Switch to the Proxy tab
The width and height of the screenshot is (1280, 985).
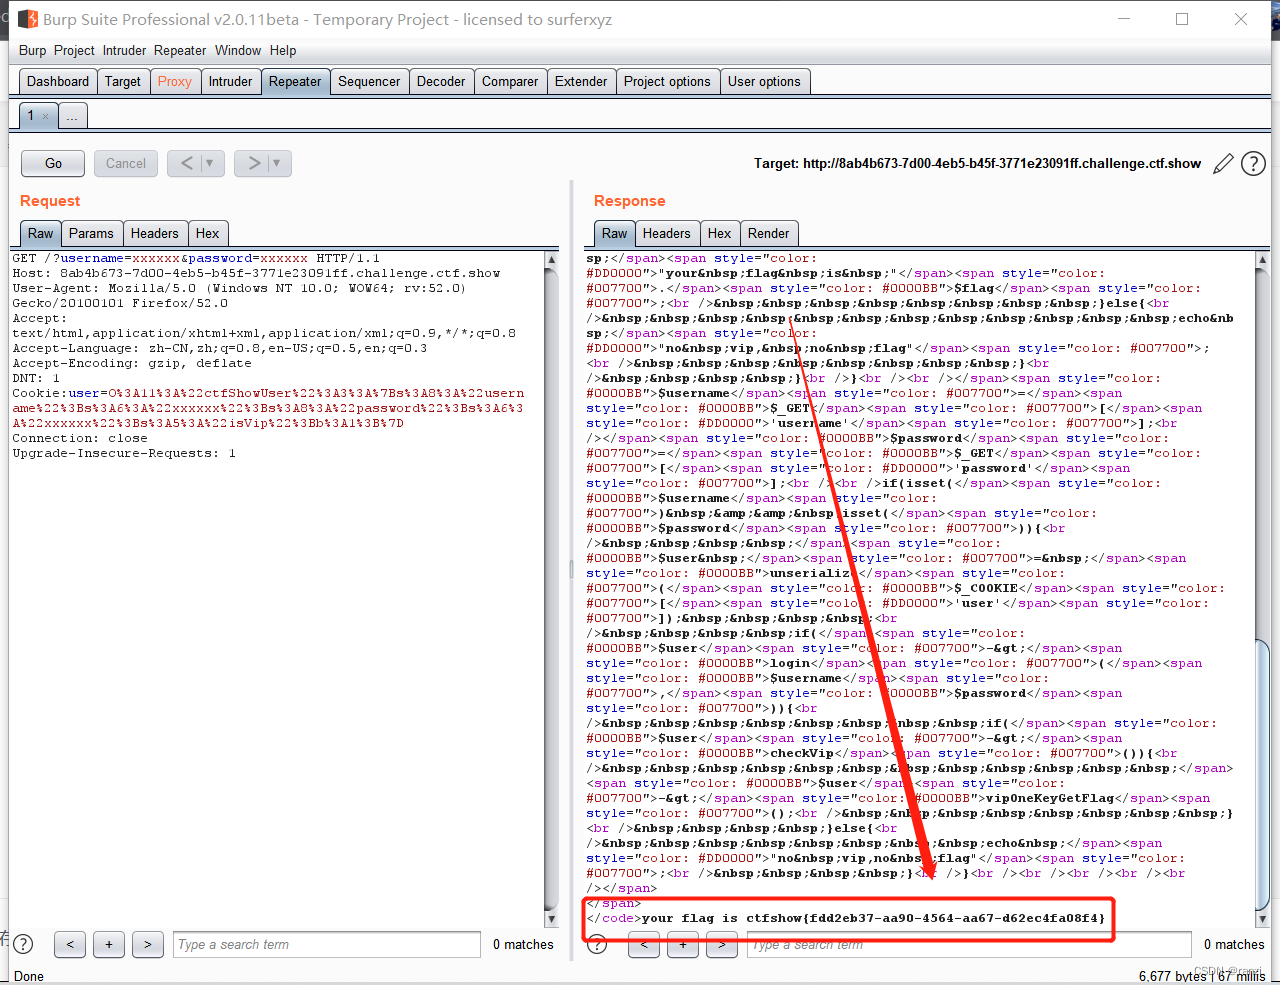coord(175,81)
